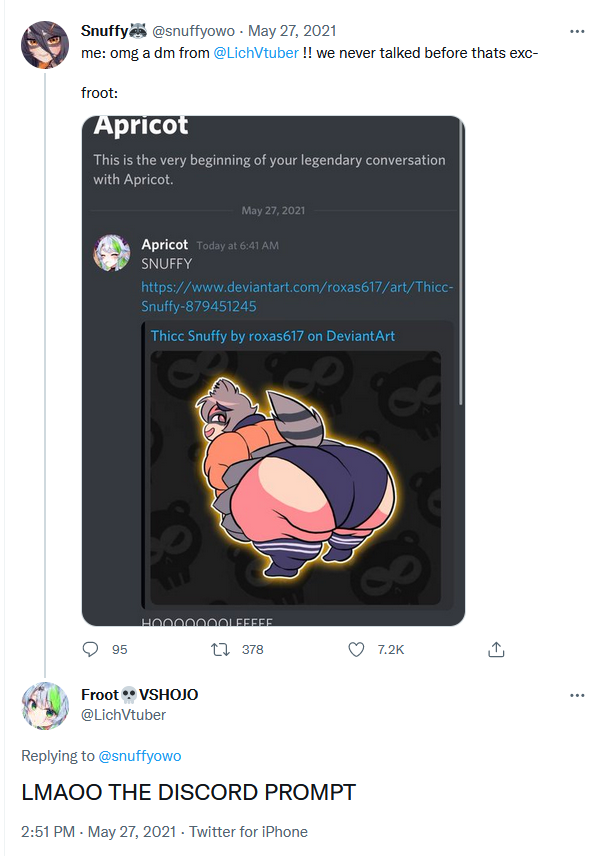
Task: Click the reply icon under Snuffy's tweet
Action: click(91, 649)
